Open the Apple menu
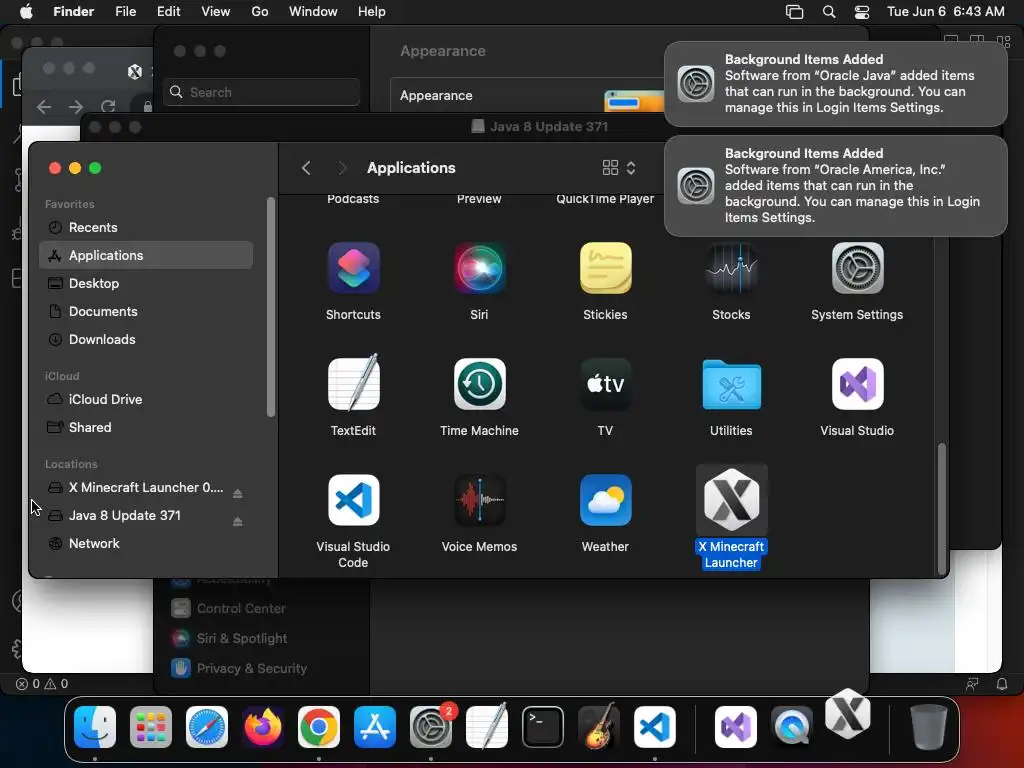1024x768 pixels. [26, 11]
